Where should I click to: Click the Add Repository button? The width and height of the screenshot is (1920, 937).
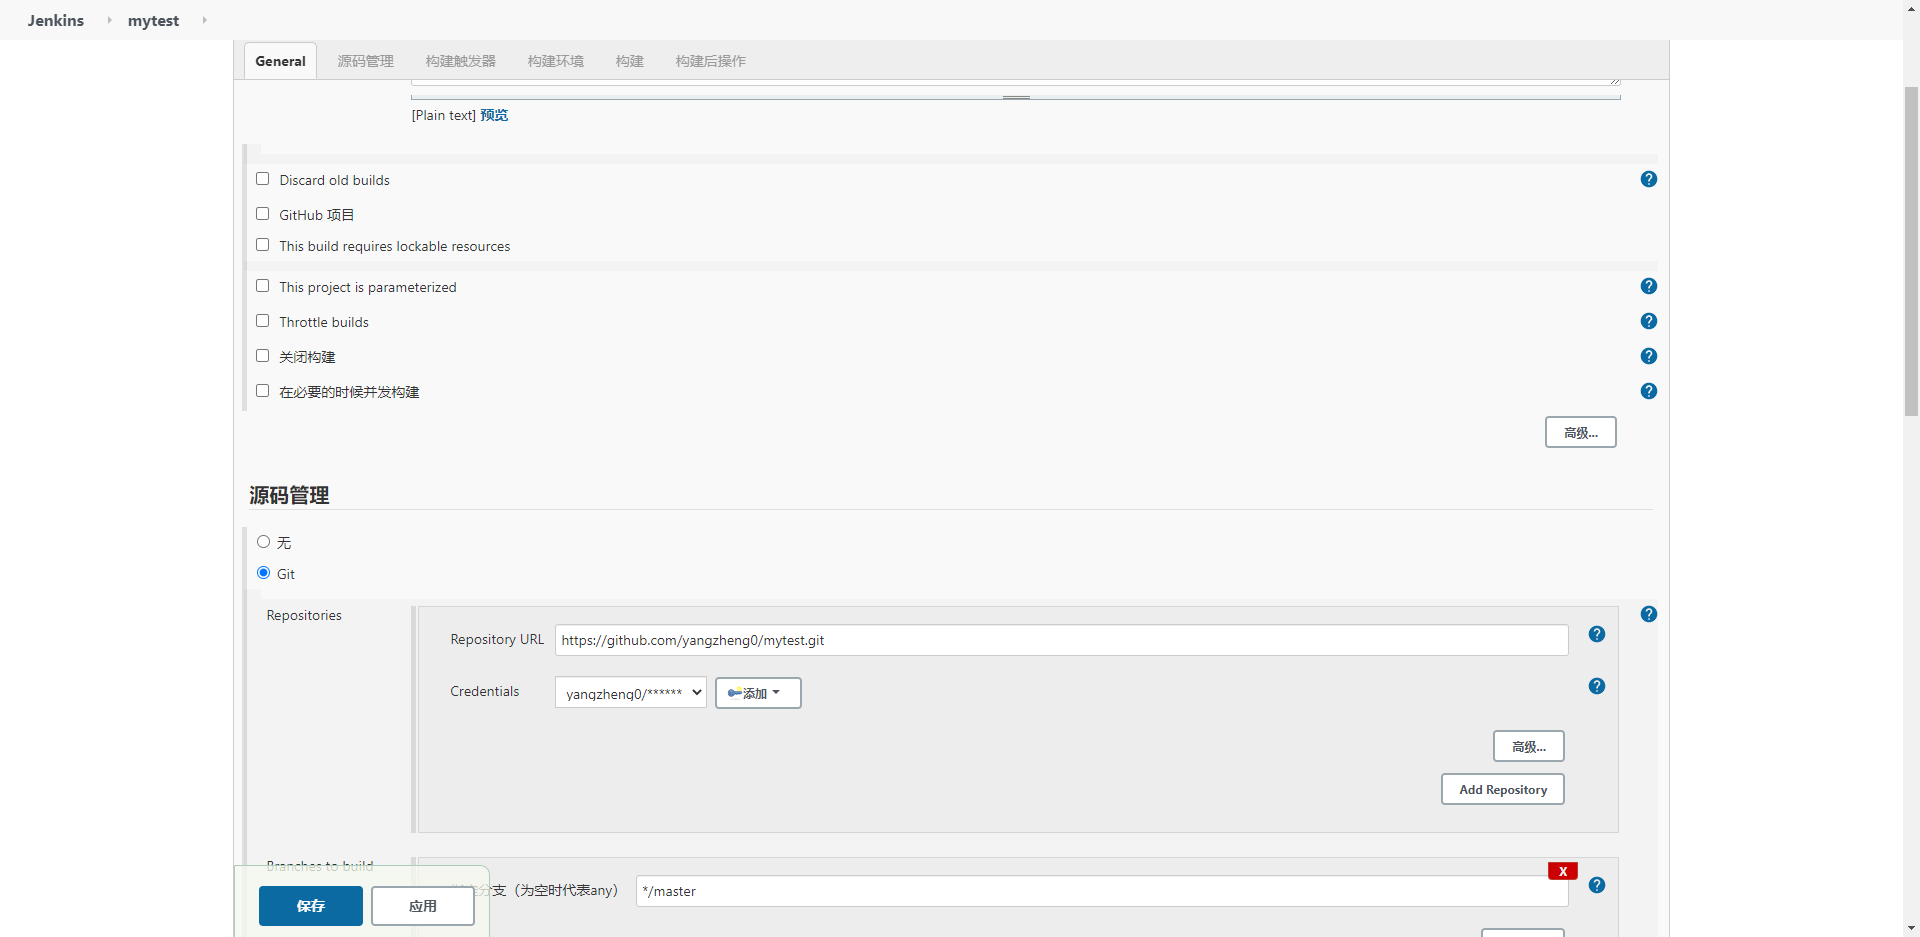pos(1502,789)
